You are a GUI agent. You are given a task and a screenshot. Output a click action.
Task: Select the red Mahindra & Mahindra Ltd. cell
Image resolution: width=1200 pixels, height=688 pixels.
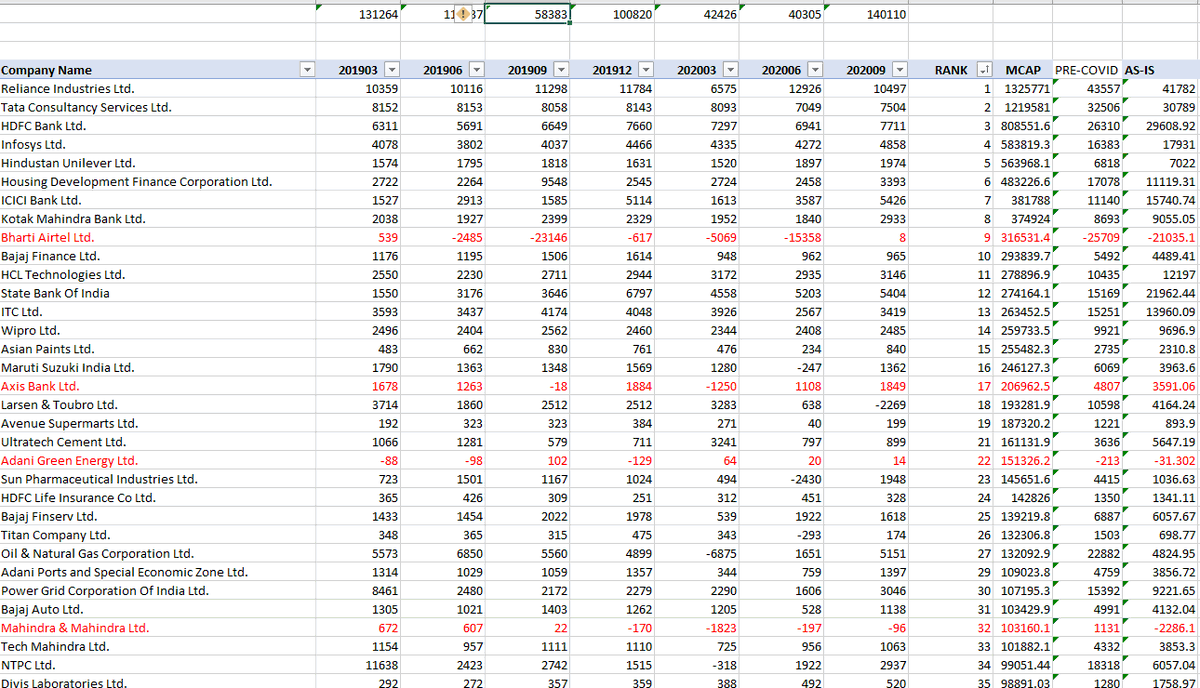pos(75,628)
